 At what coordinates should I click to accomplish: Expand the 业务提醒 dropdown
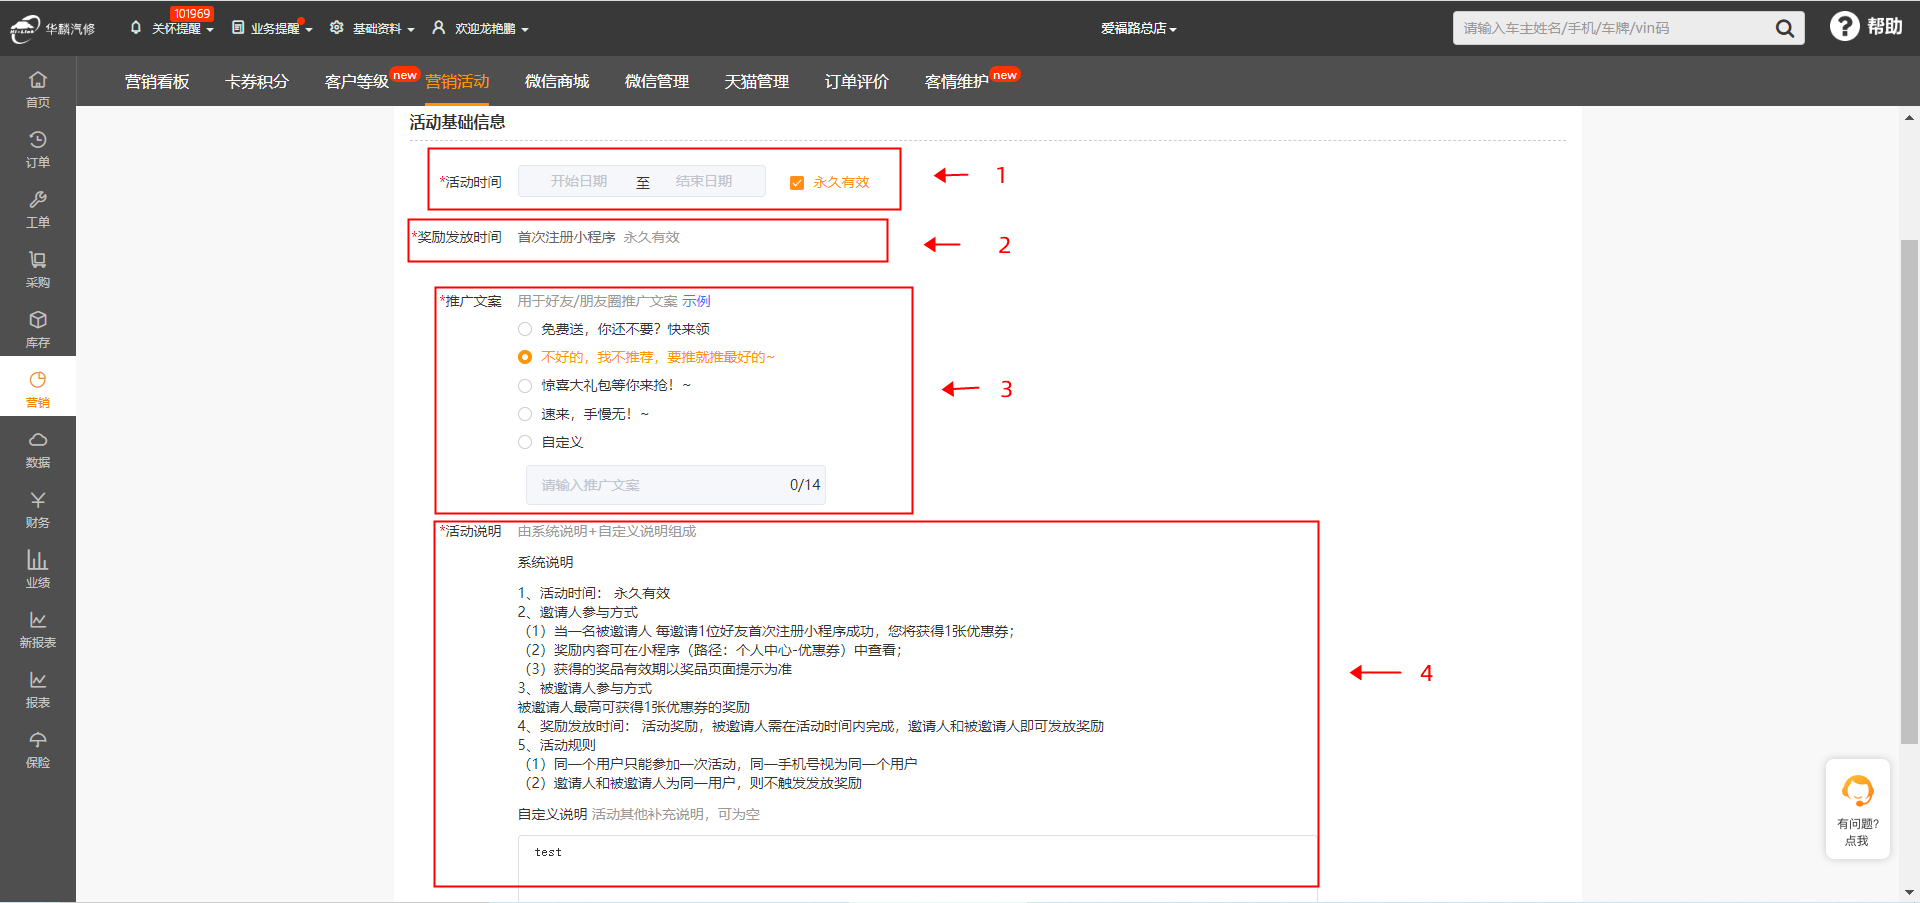click(x=272, y=28)
